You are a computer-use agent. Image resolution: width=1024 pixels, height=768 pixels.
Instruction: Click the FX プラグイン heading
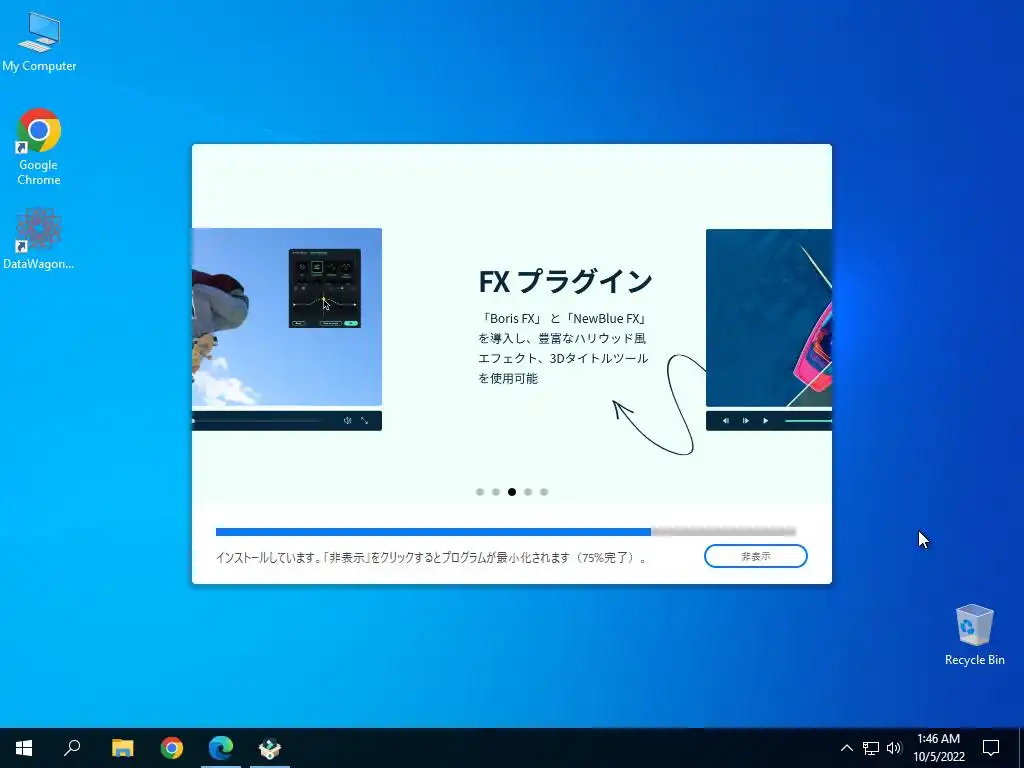(x=566, y=281)
